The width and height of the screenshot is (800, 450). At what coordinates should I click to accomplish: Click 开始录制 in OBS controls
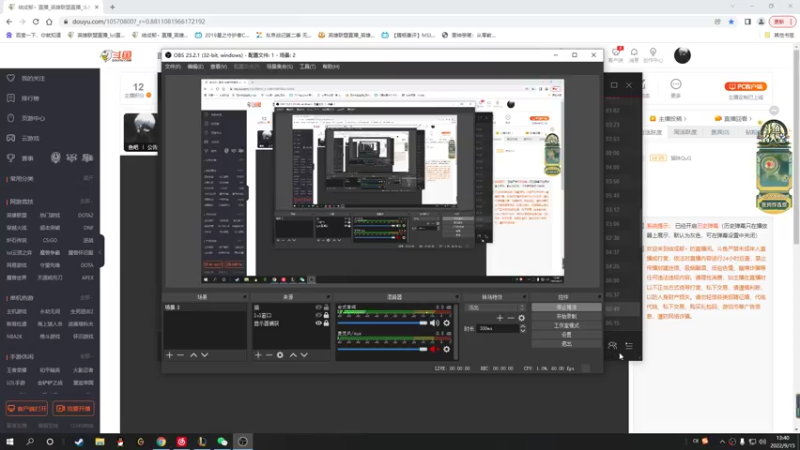pyautogui.click(x=566, y=316)
